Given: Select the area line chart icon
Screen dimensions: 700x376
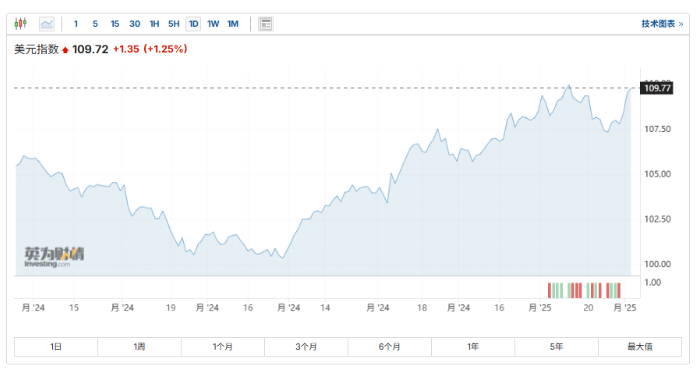Looking at the screenshot, I should pos(47,24).
